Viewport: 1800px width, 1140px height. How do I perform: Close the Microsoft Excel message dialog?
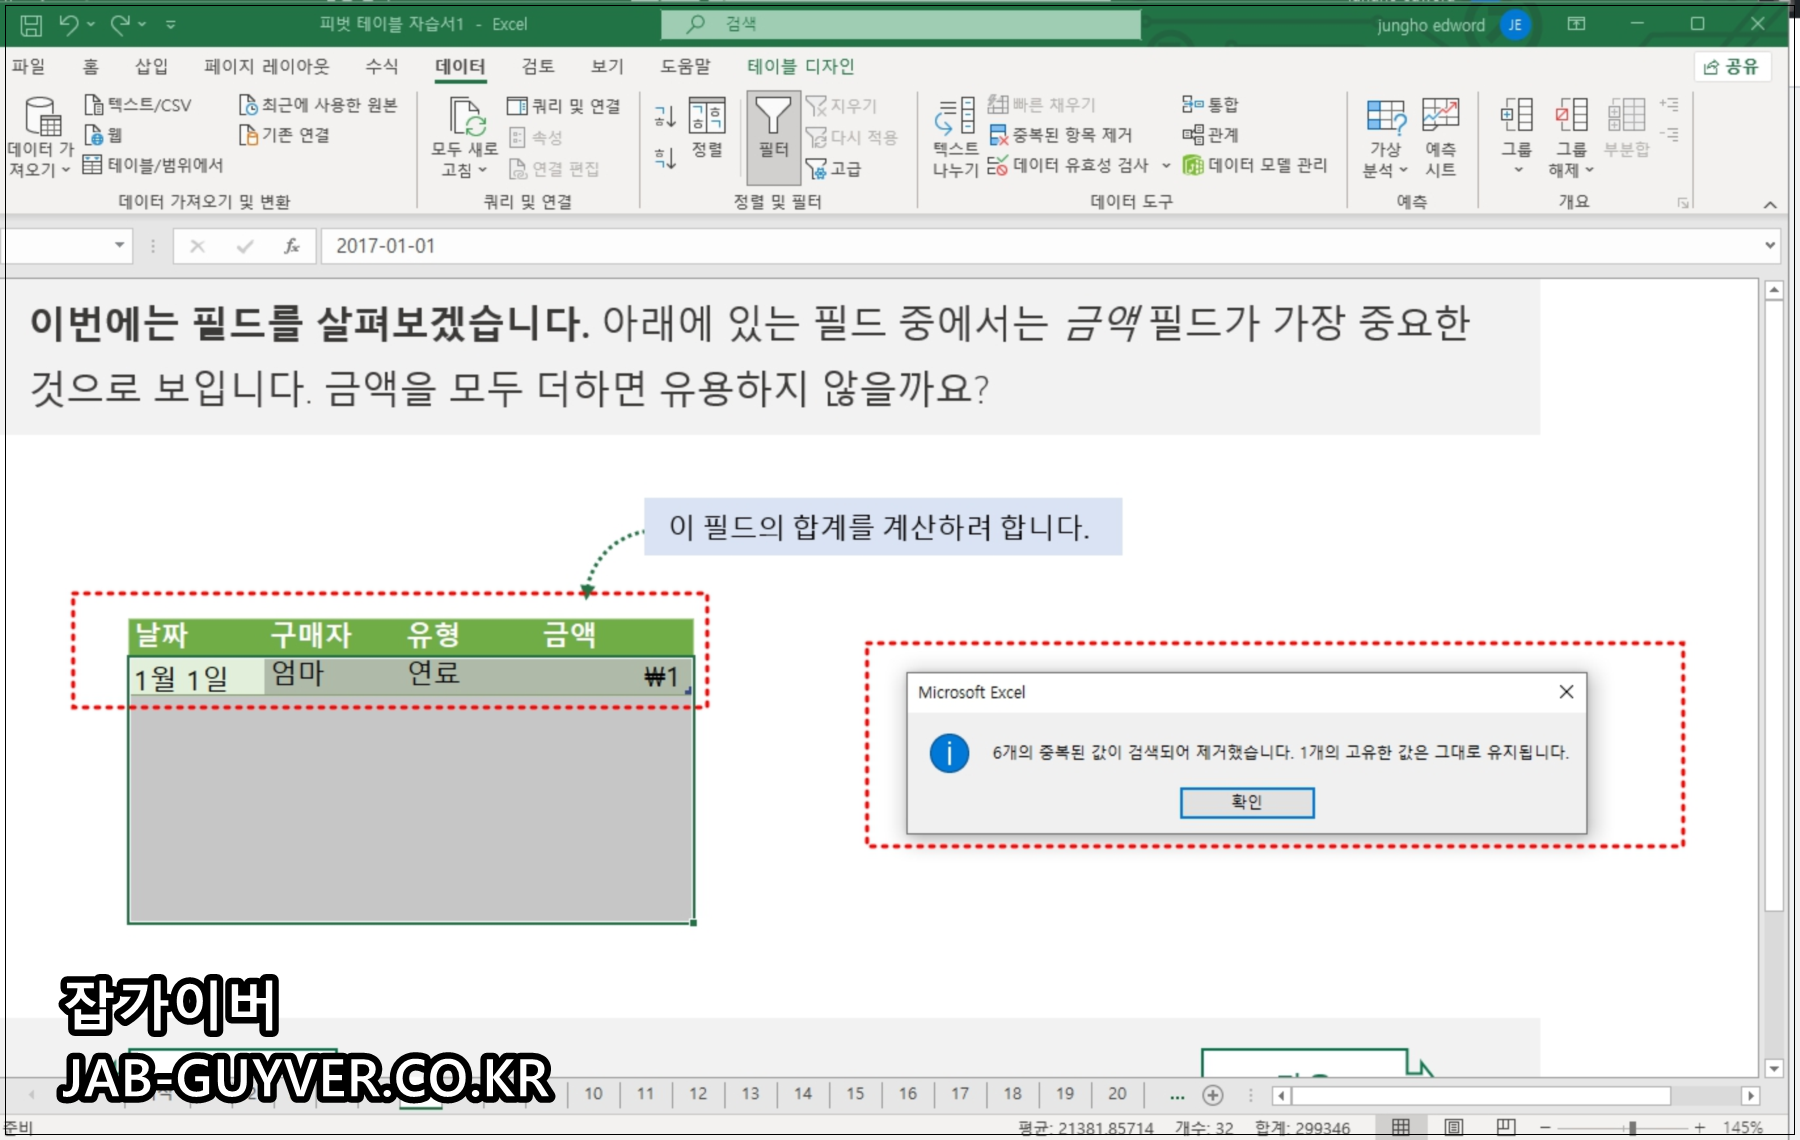(1566, 692)
